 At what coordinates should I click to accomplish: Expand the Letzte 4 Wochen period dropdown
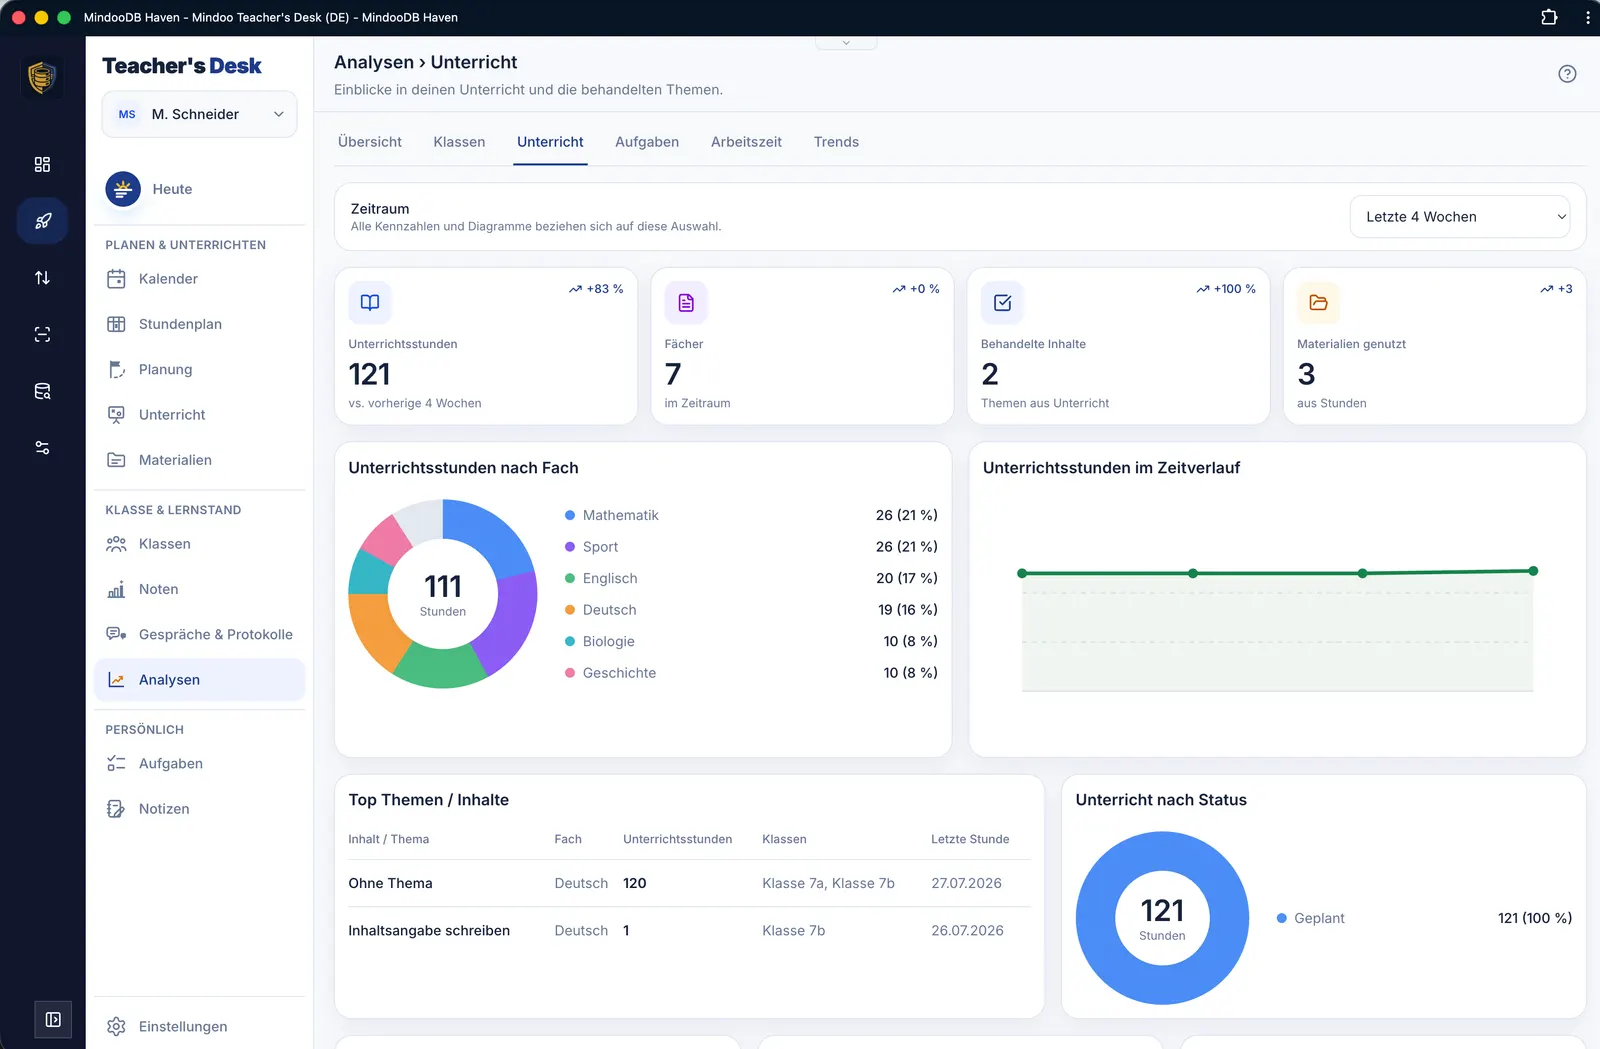[1460, 217]
